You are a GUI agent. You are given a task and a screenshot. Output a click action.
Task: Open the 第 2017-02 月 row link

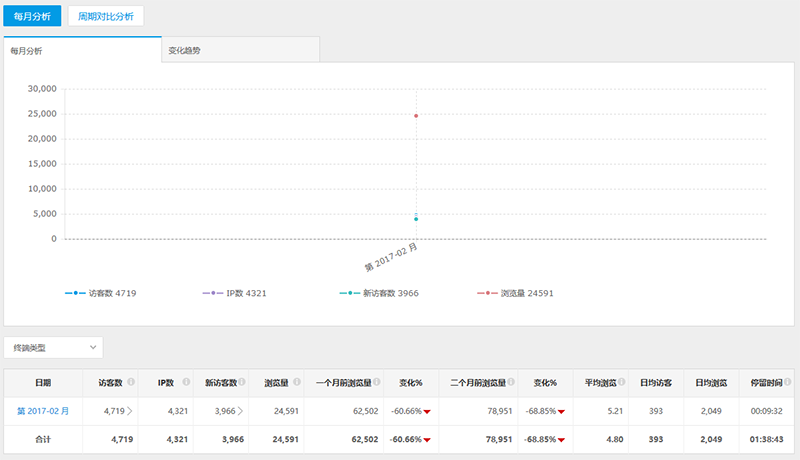click(x=42, y=410)
